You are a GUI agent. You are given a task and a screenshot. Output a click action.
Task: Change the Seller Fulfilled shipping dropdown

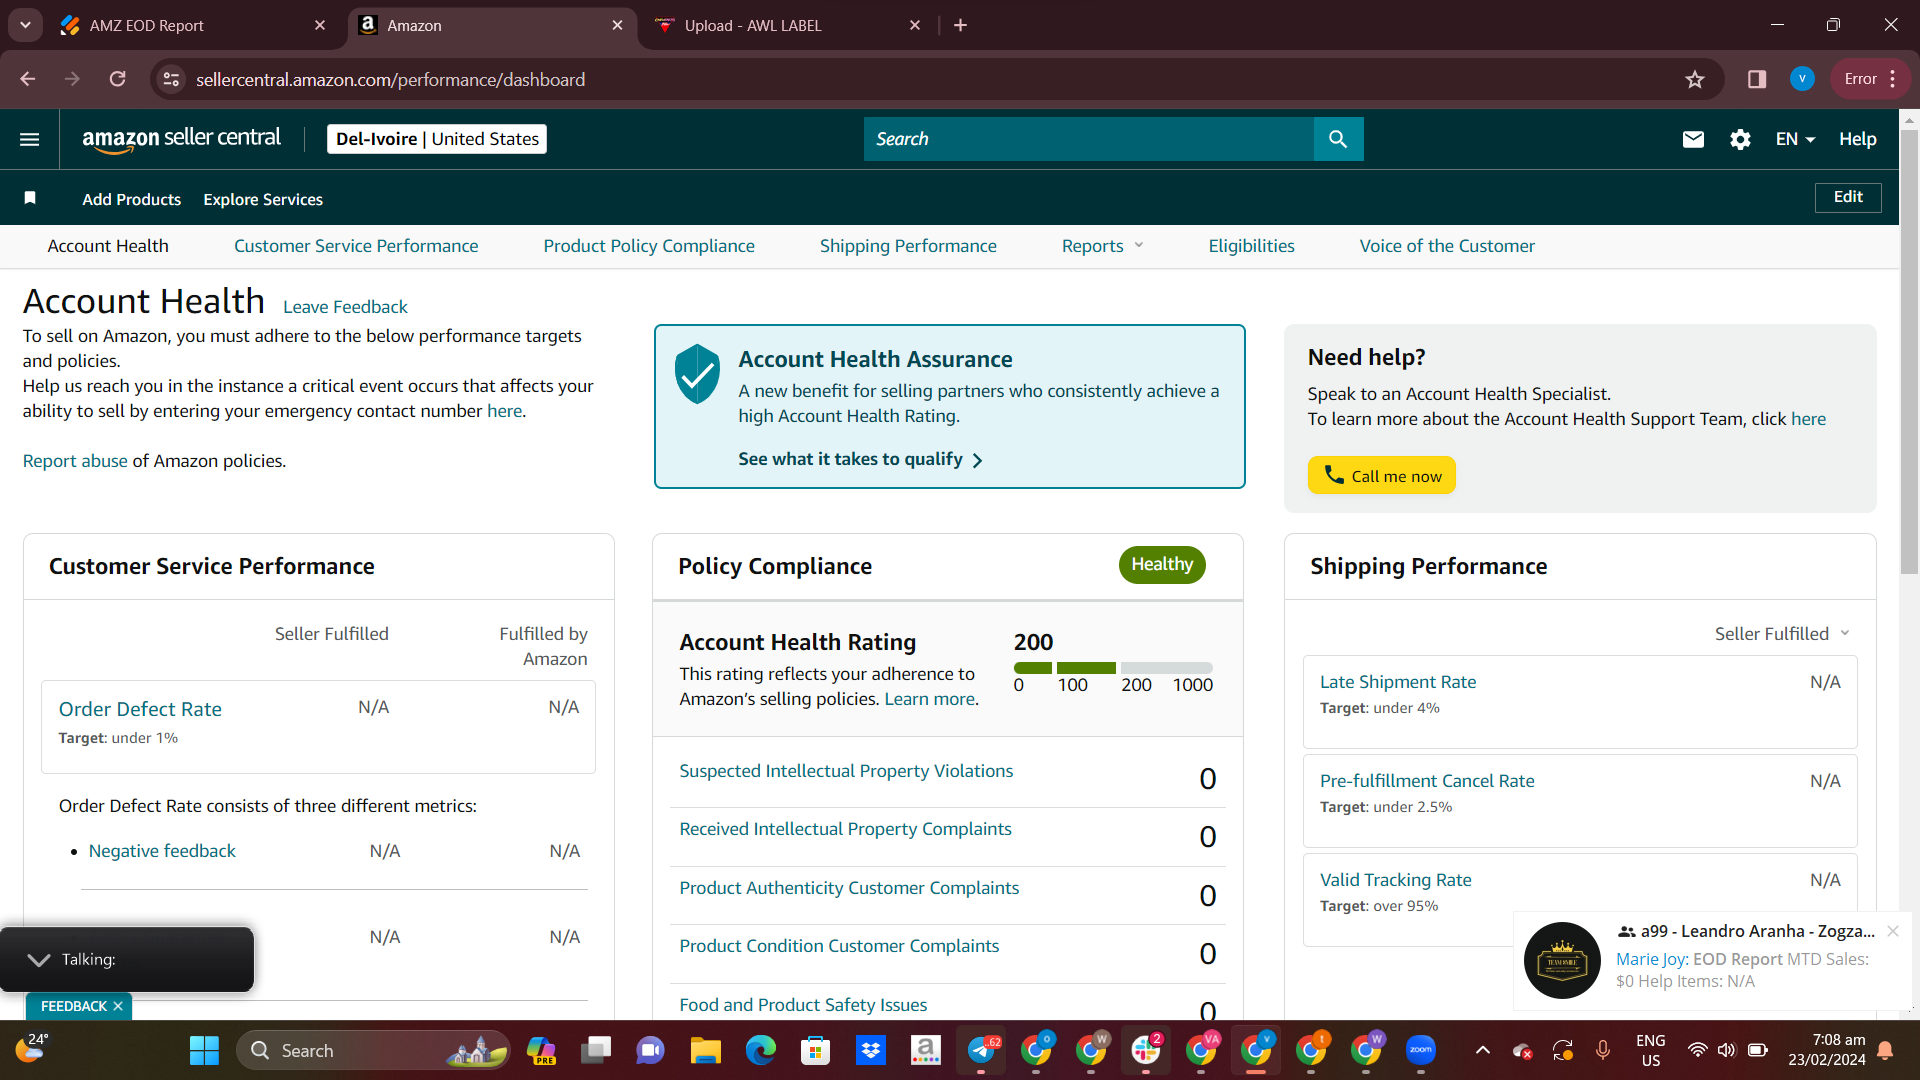point(1782,634)
